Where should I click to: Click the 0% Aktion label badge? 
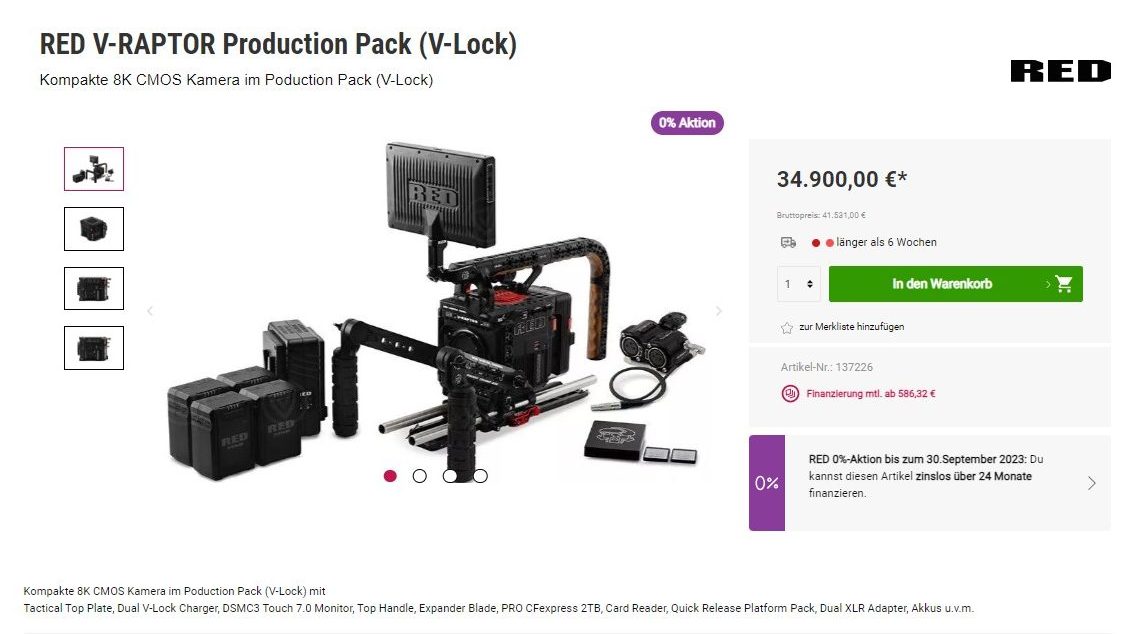[687, 123]
